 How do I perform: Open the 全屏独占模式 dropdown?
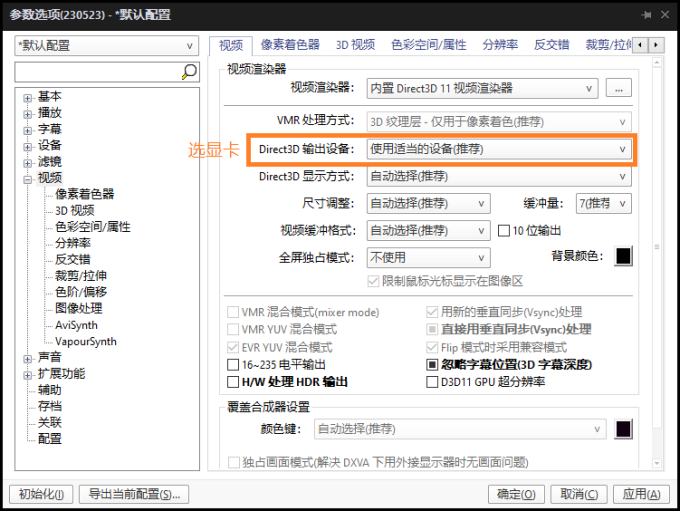point(428,257)
